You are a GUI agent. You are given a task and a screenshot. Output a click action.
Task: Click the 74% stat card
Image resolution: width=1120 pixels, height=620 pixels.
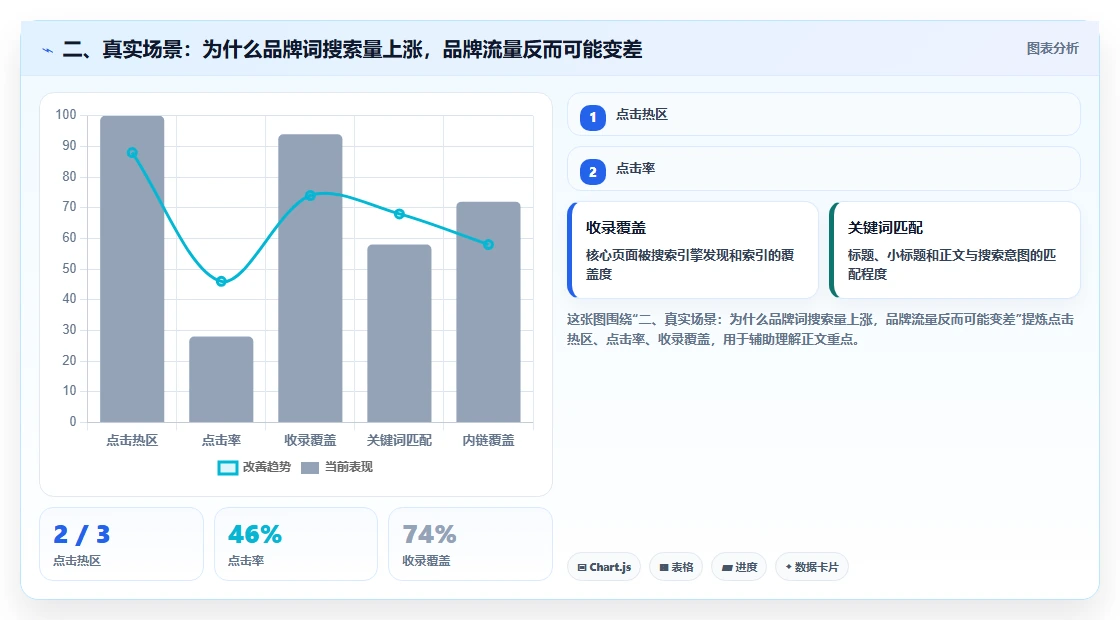(471, 544)
